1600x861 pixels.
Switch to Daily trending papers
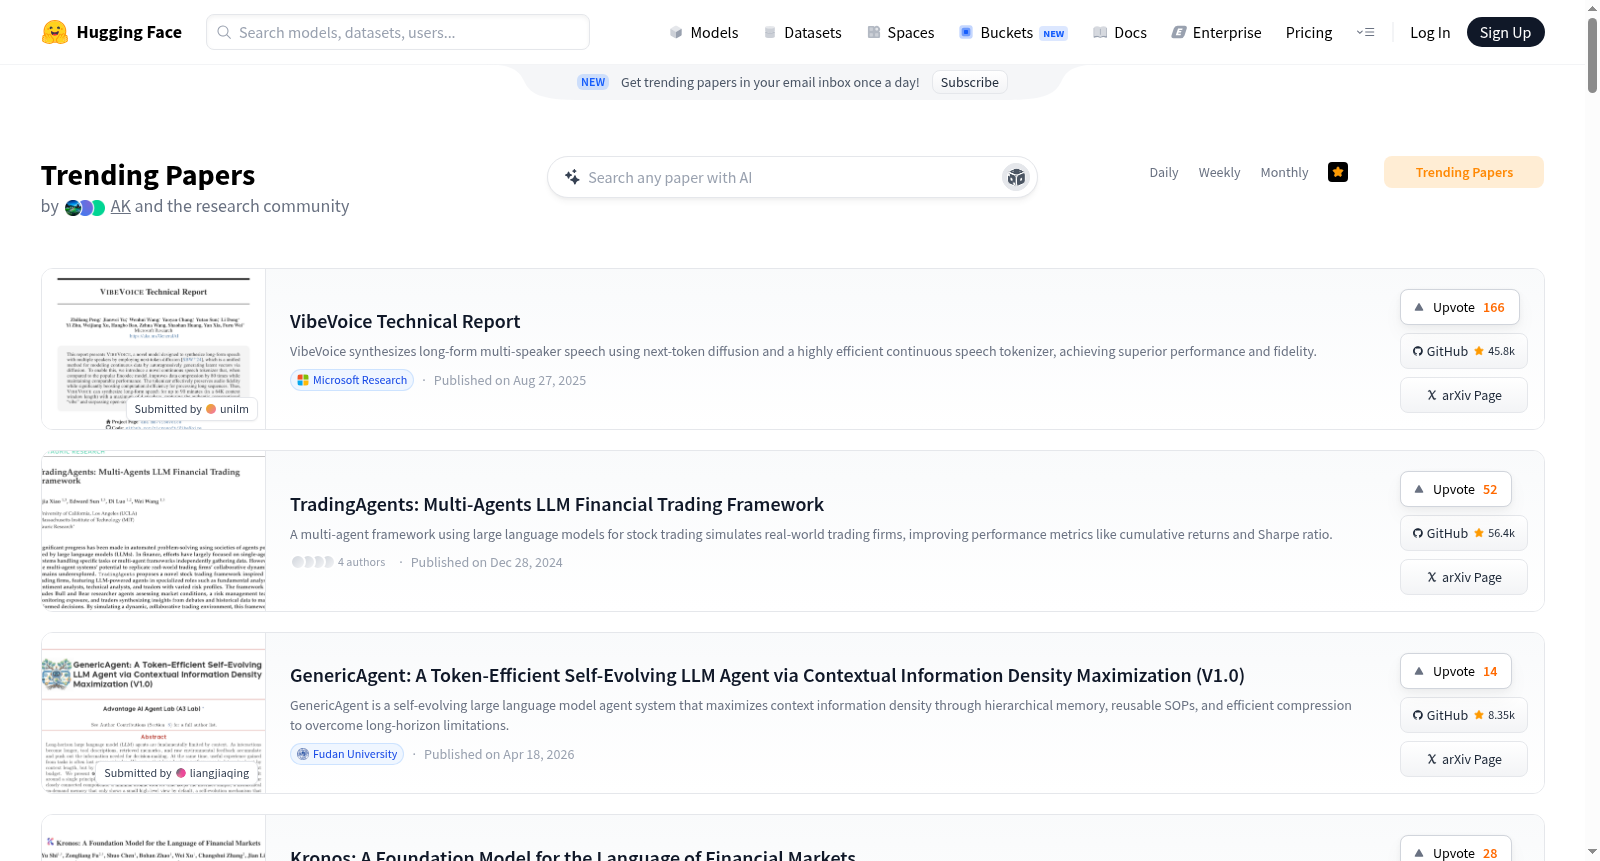click(x=1164, y=172)
